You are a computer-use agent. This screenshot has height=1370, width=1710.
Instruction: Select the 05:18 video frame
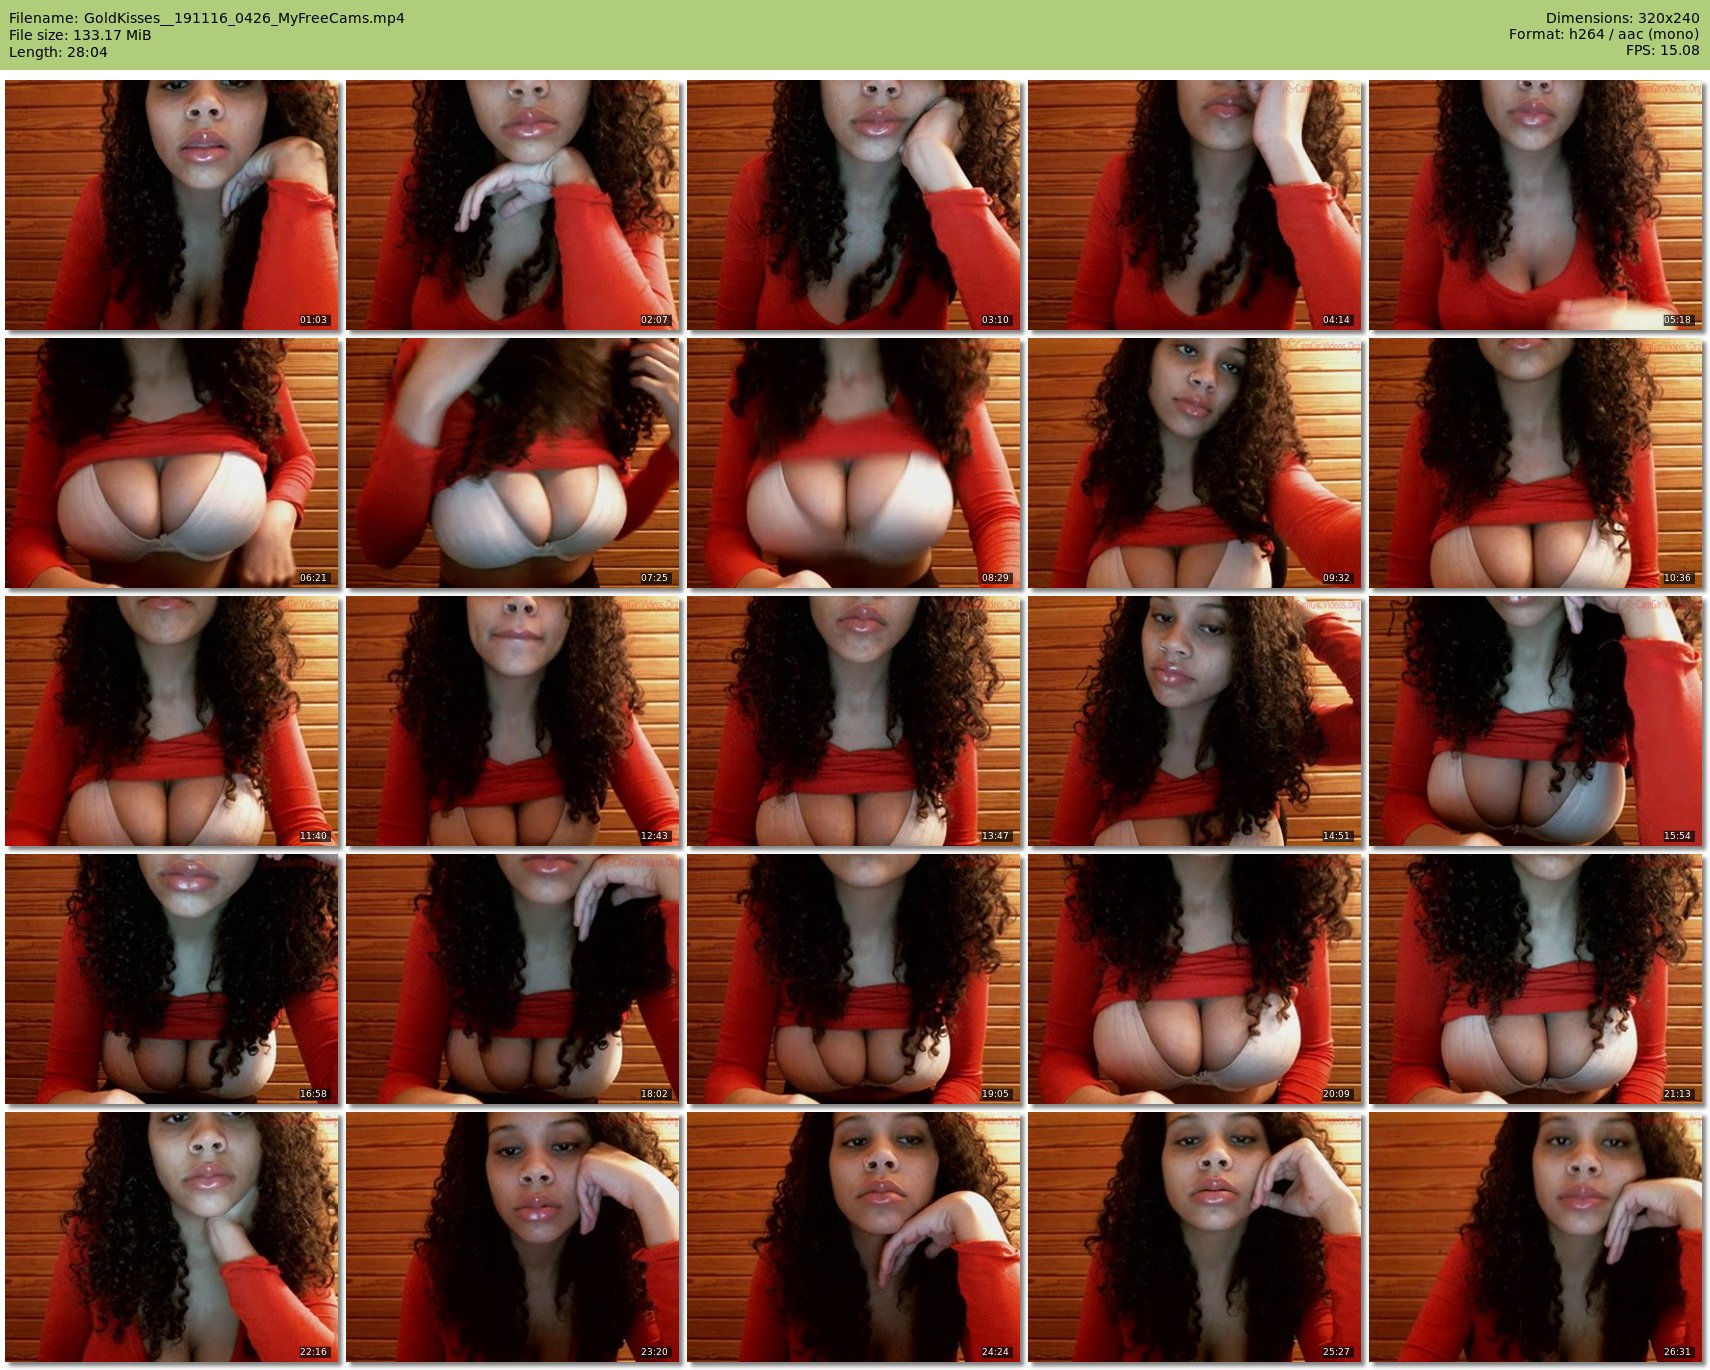1536,205
